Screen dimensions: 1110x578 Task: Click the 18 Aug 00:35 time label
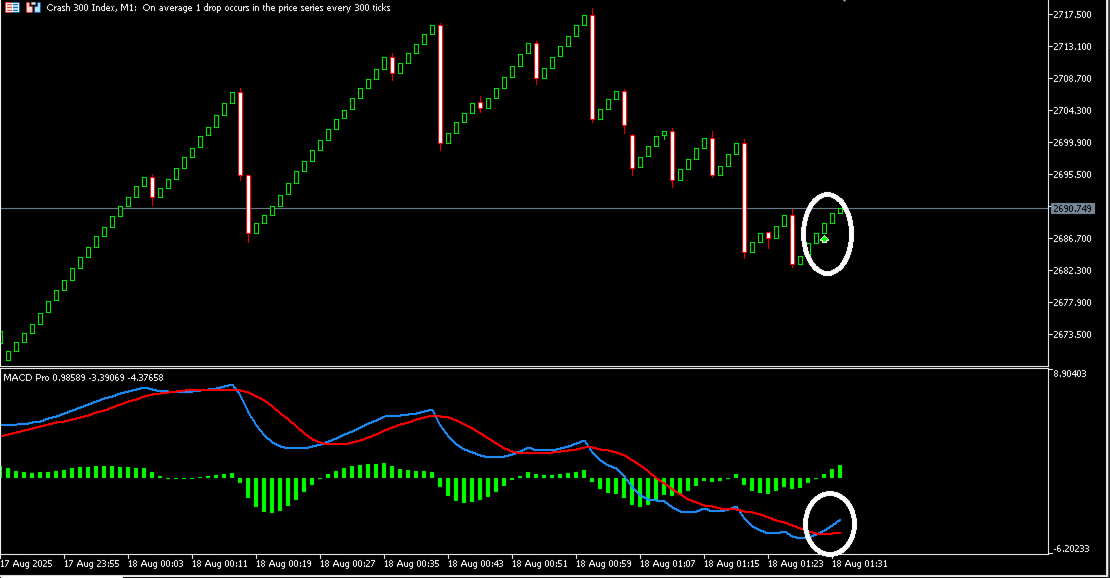click(411, 564)
